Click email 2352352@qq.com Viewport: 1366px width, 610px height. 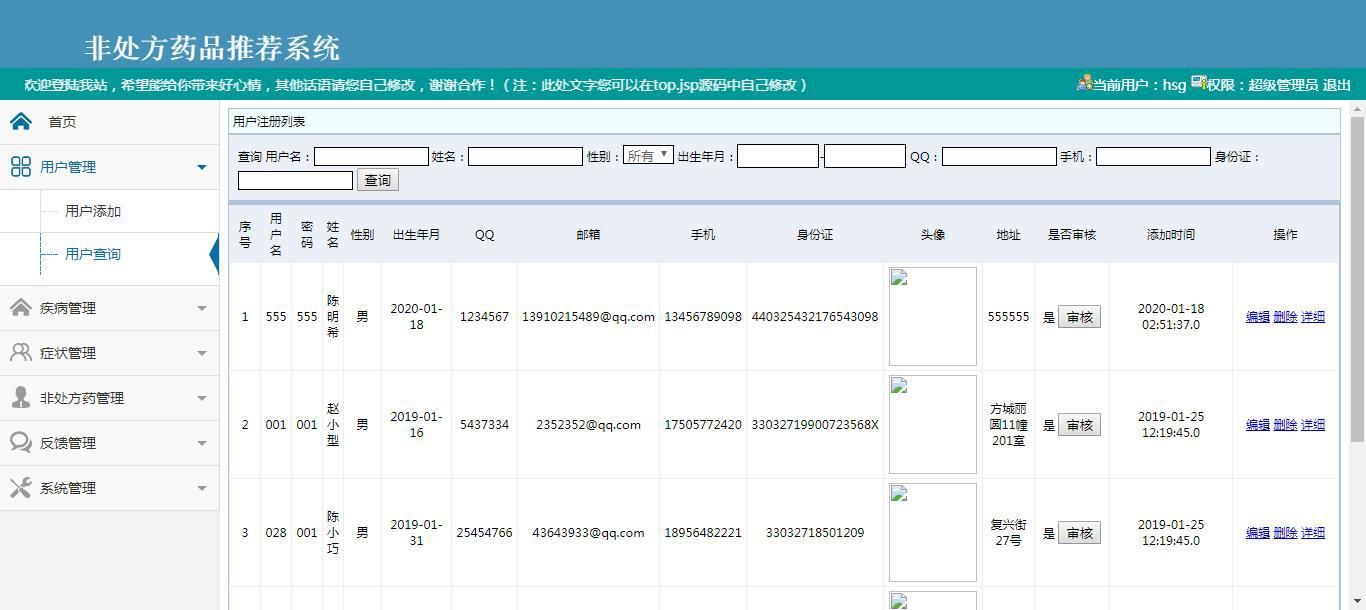pos(588,425)
